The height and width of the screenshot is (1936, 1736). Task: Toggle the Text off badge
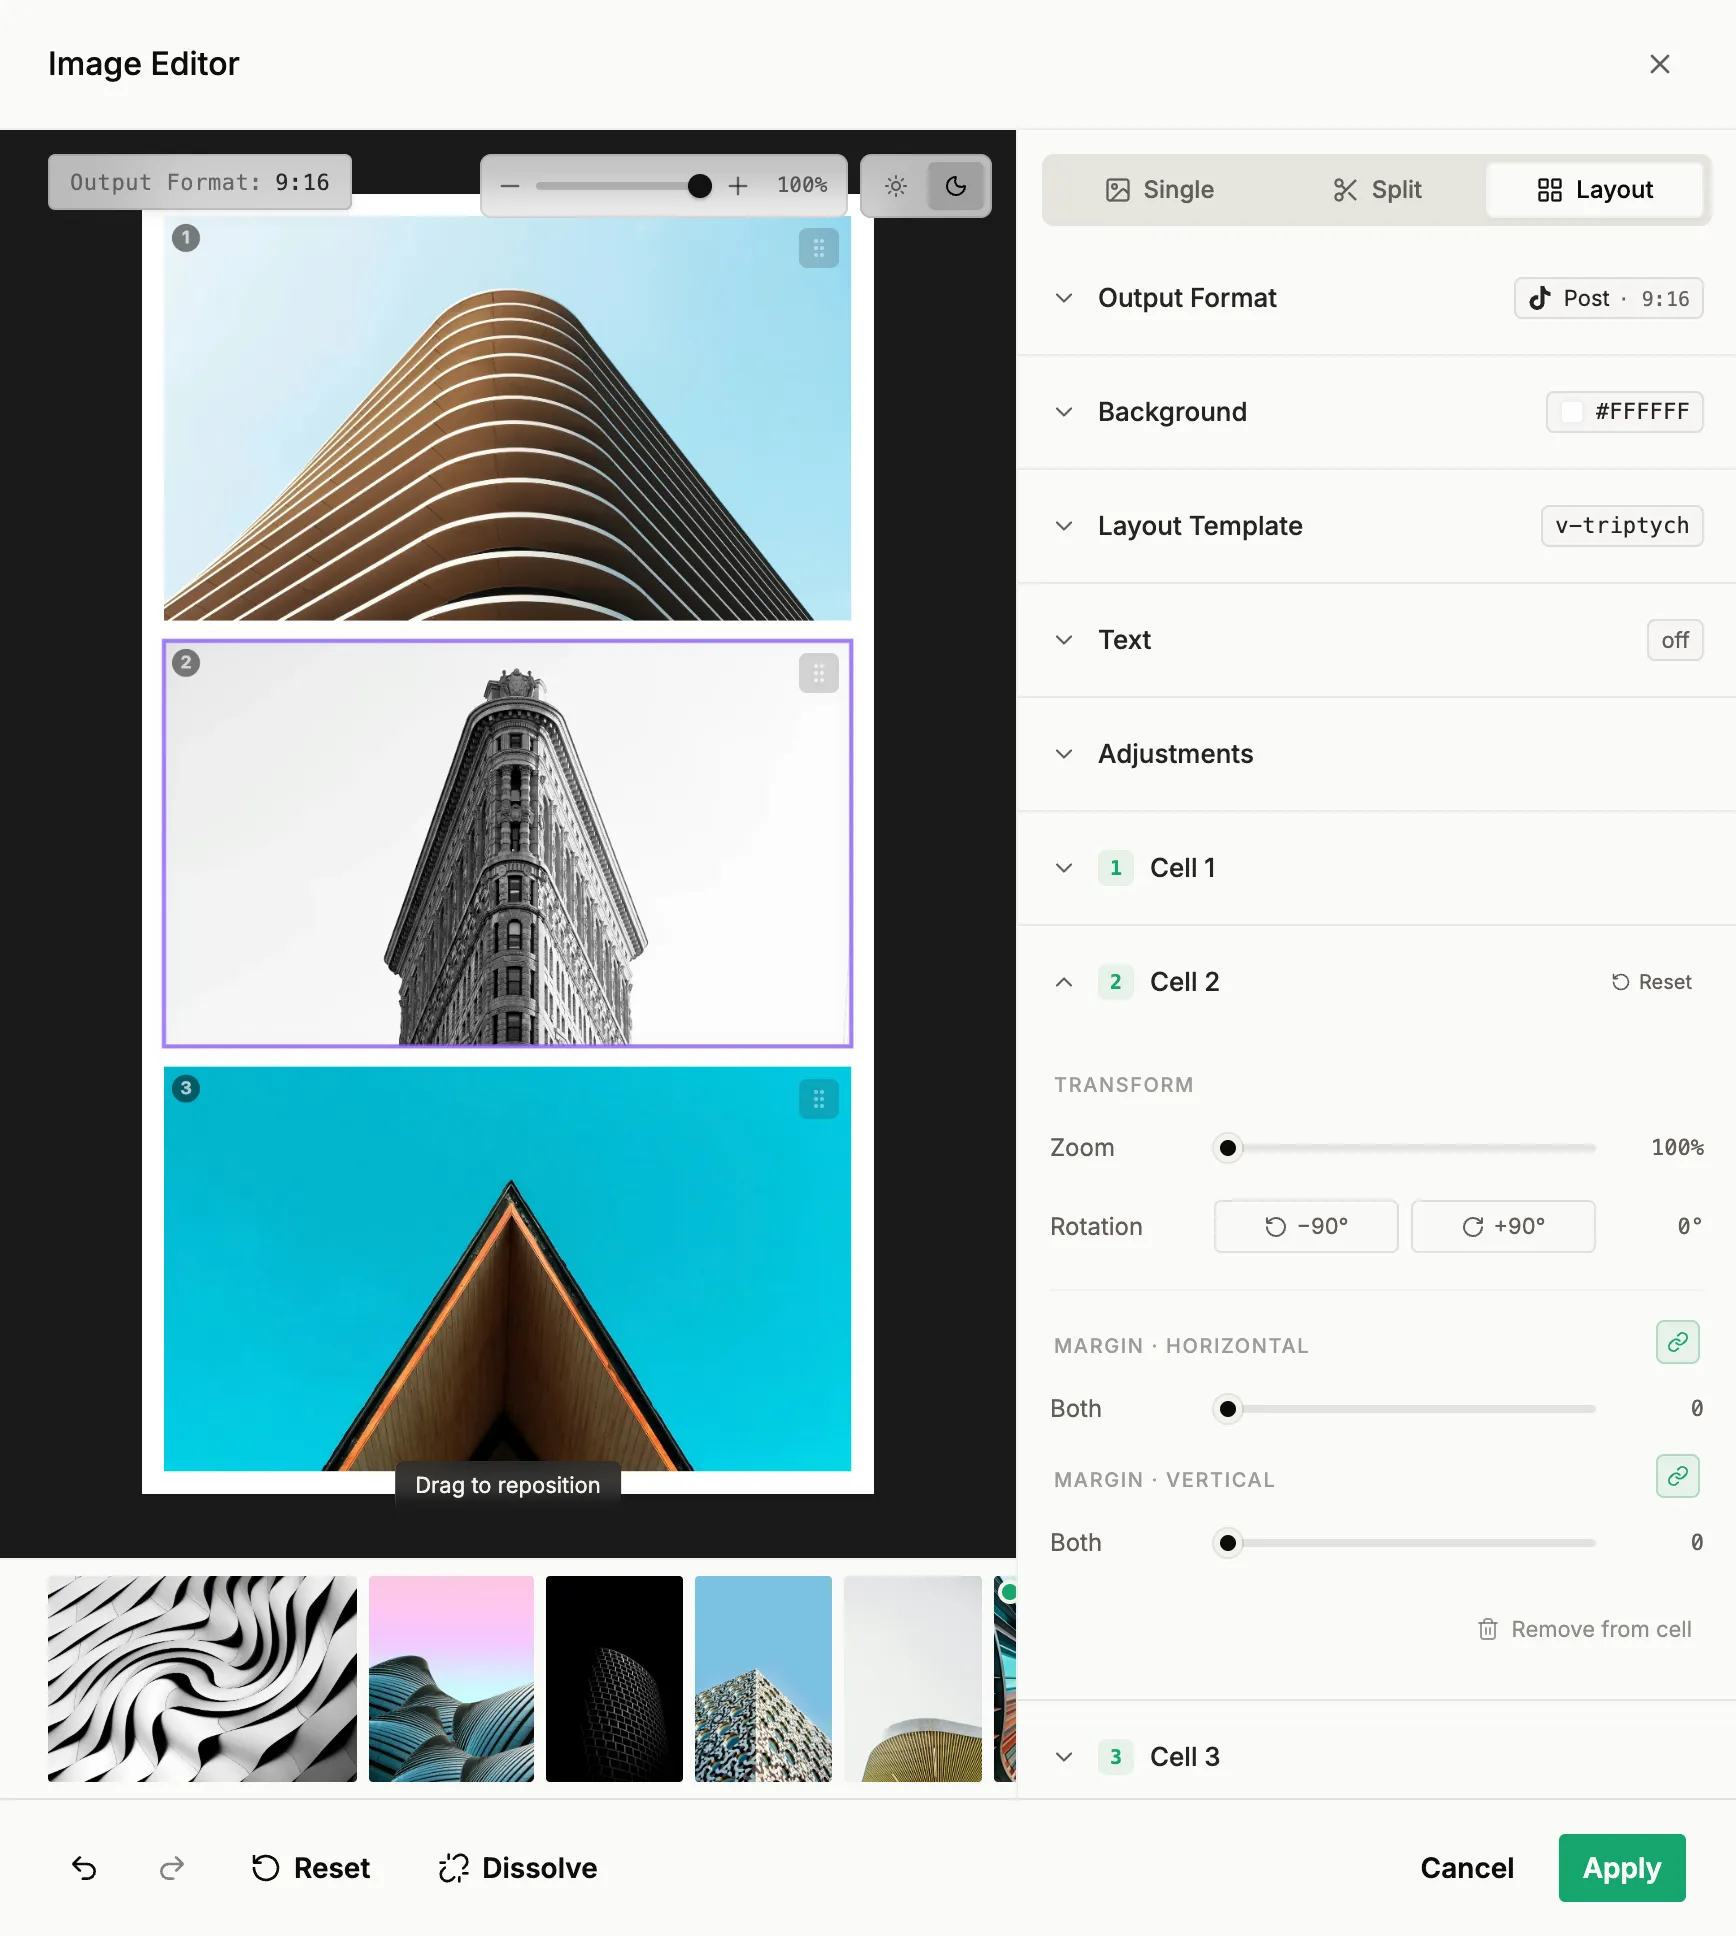click(x=1675, y=640)
